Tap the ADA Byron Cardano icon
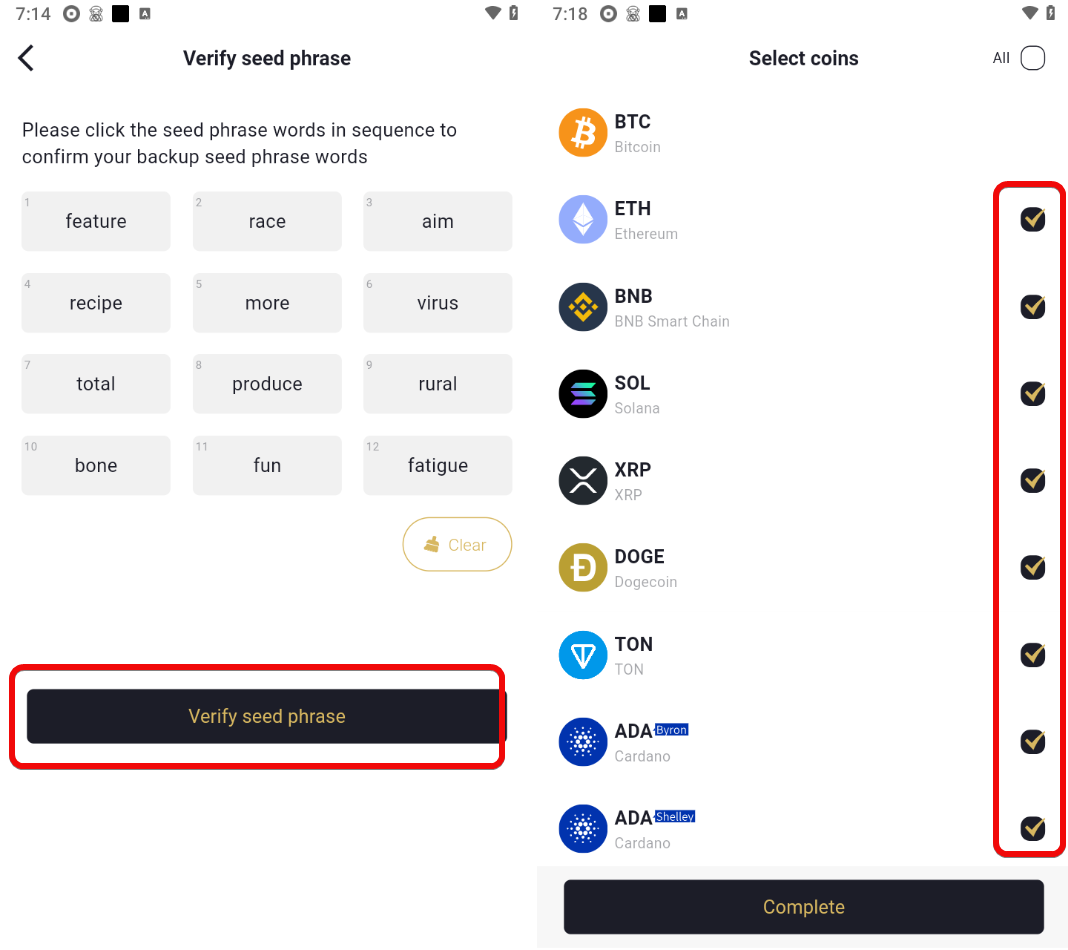 (x=582, y=742)
